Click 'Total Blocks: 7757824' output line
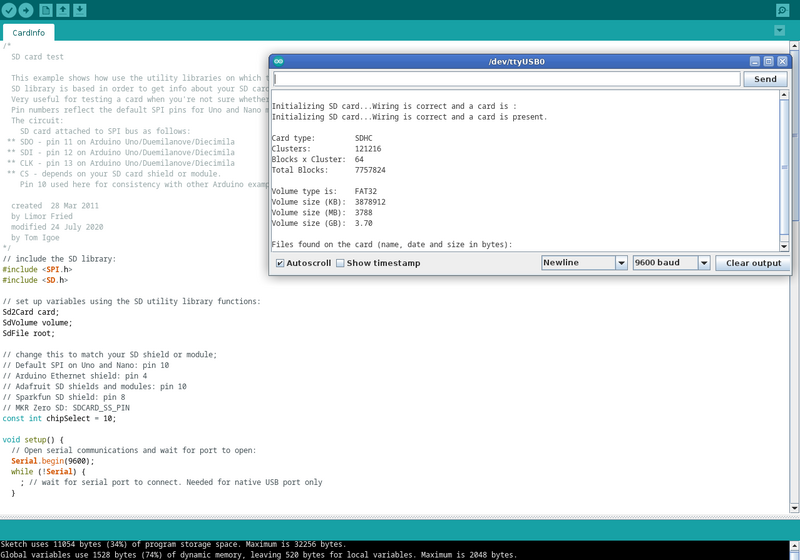 (329, 170)
